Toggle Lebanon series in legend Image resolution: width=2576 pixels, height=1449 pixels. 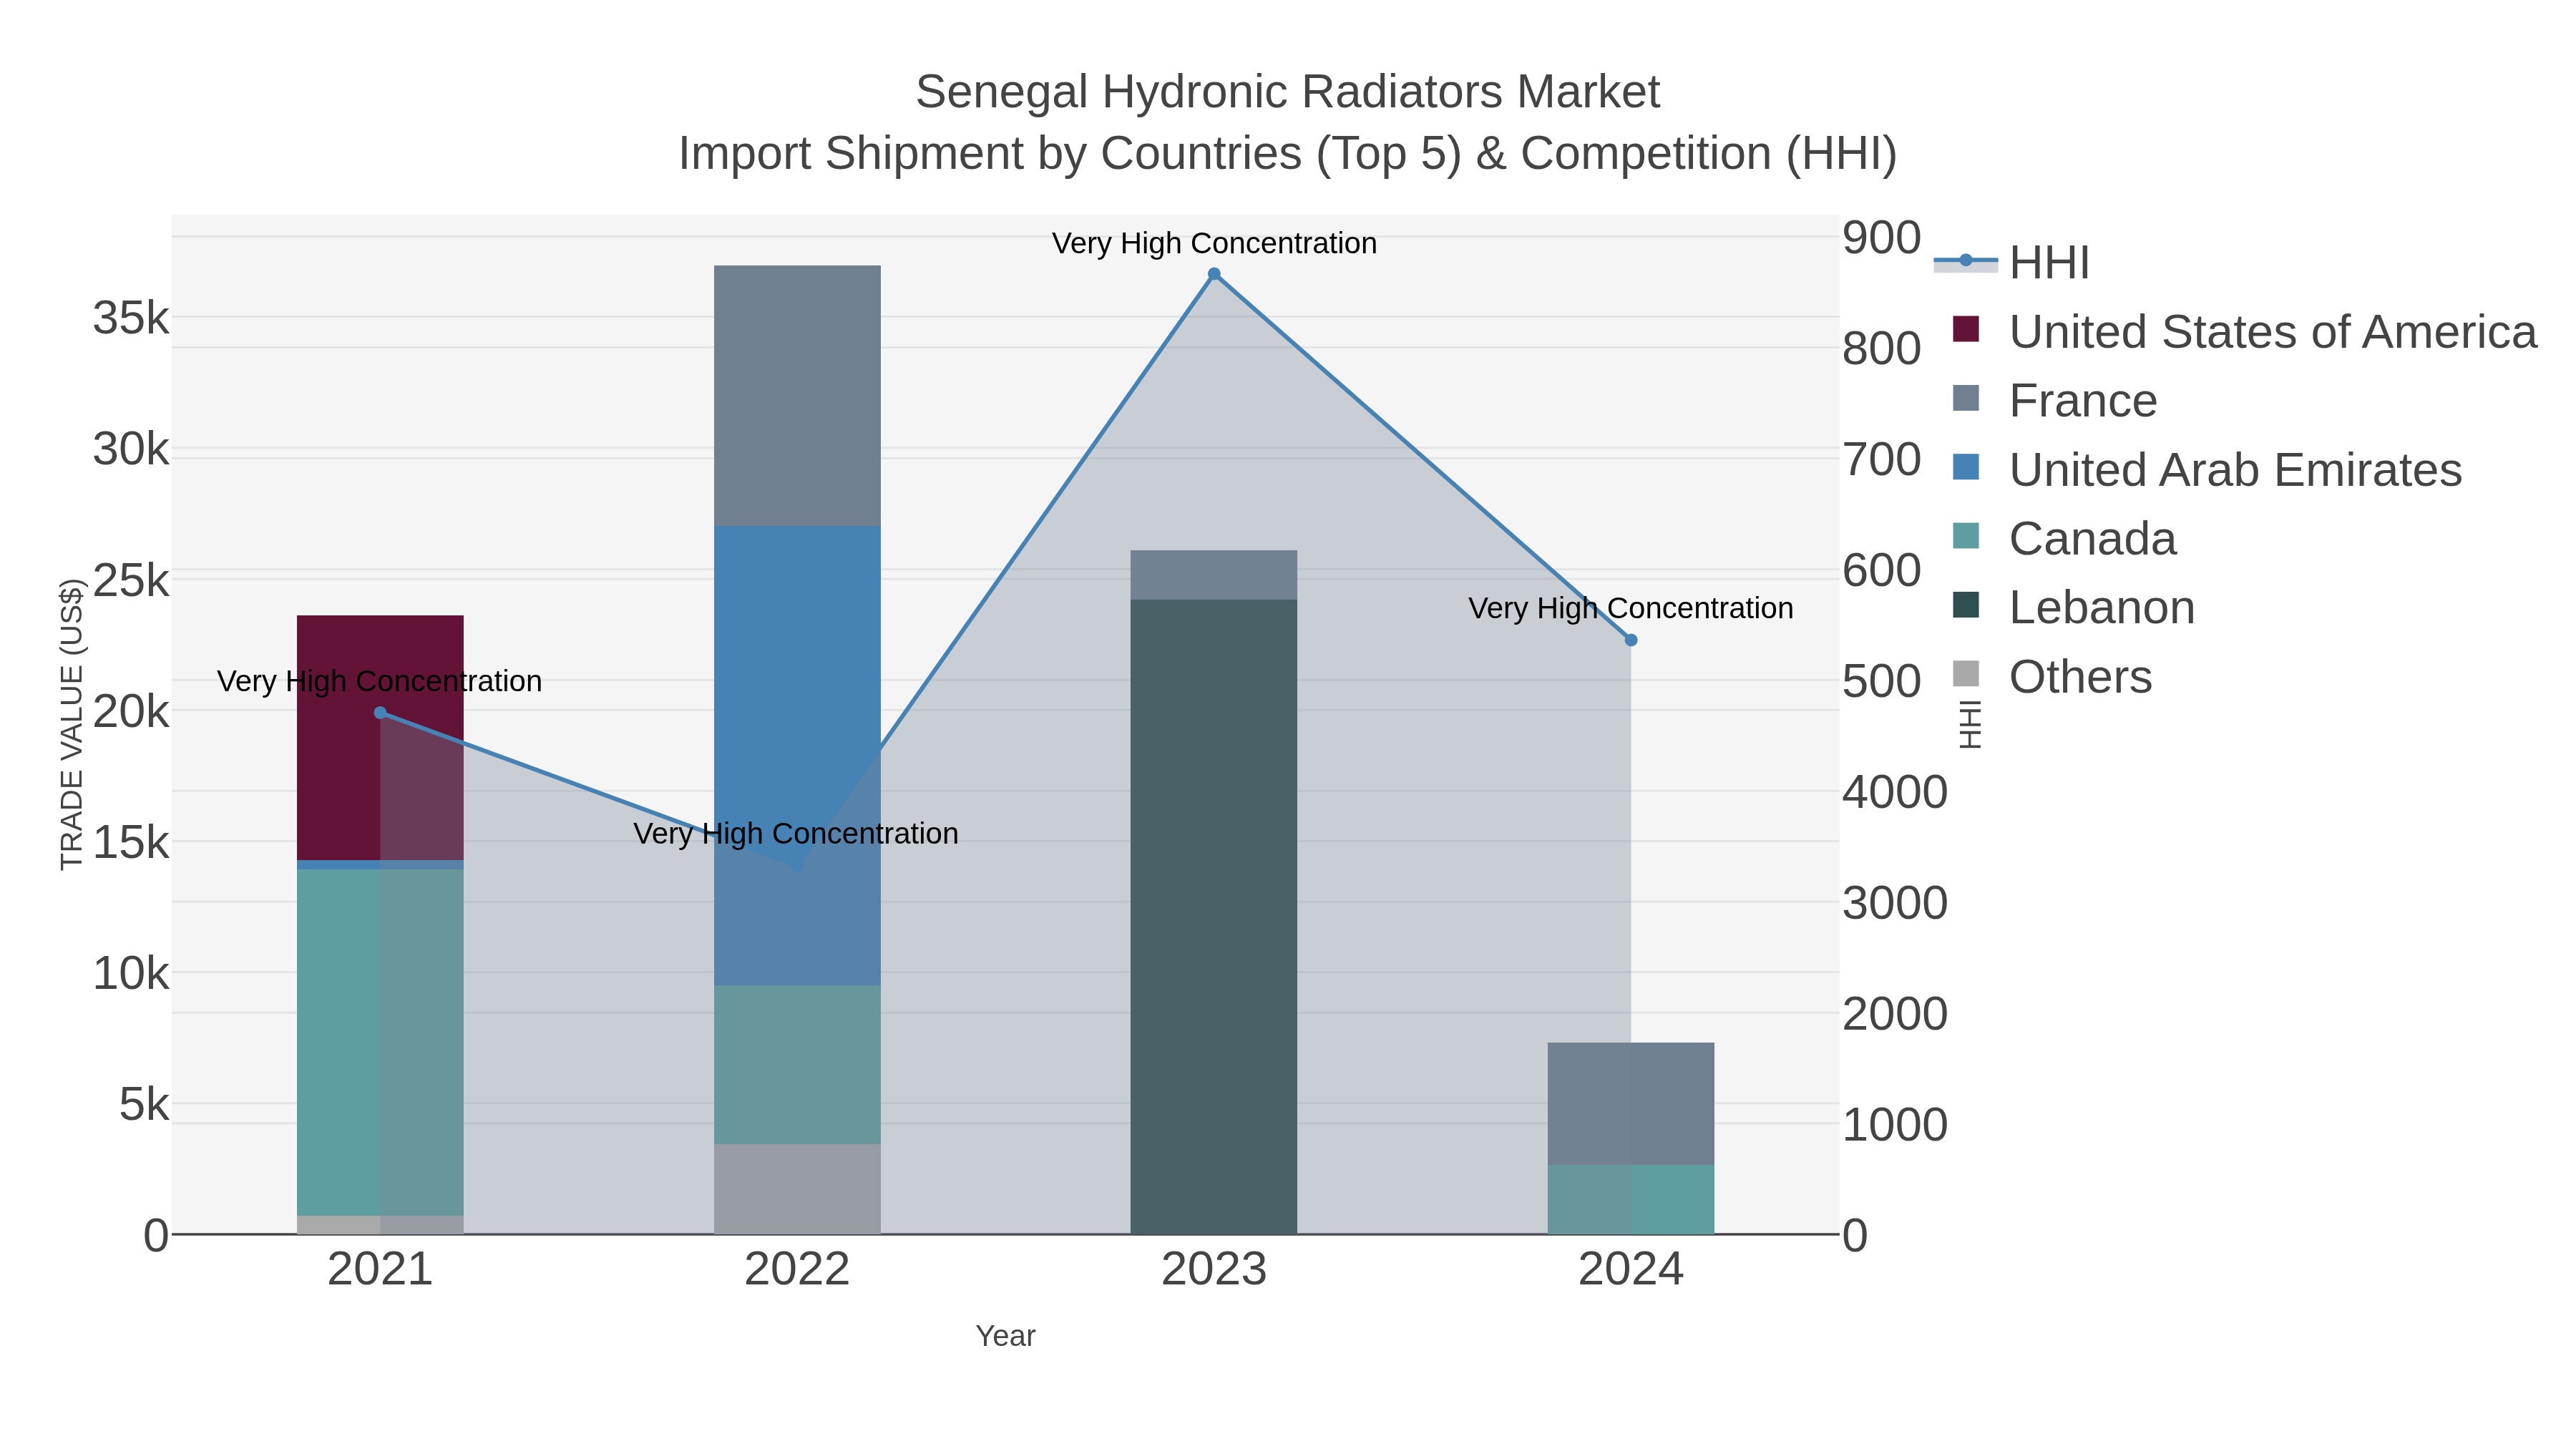click(x=2073, y=607)
